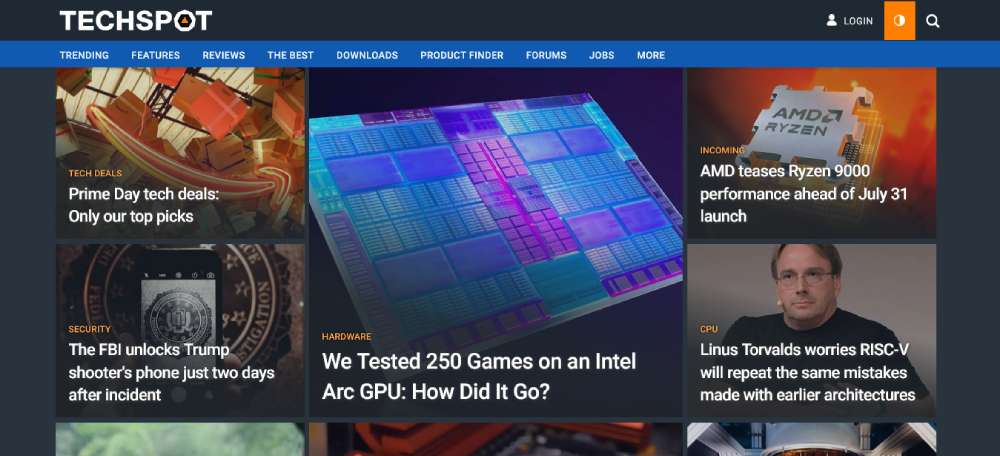Click the user login icon
The image size is (1000, 456).
(831, 20)
